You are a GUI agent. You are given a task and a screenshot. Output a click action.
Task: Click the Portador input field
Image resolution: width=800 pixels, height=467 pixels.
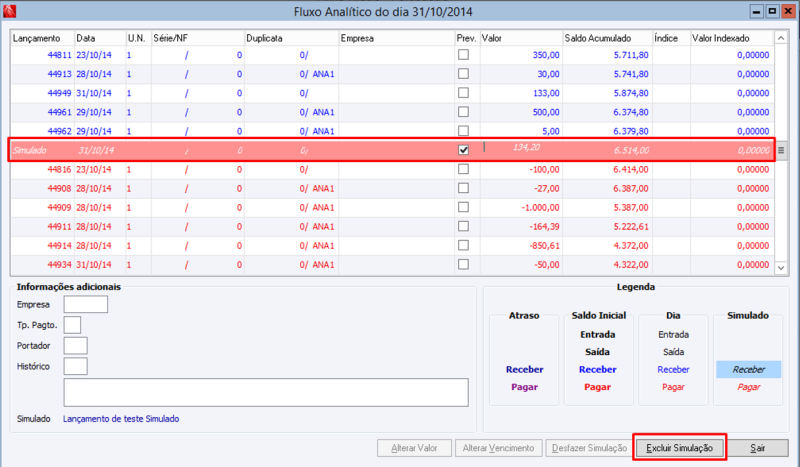click(x=76, y=346)
